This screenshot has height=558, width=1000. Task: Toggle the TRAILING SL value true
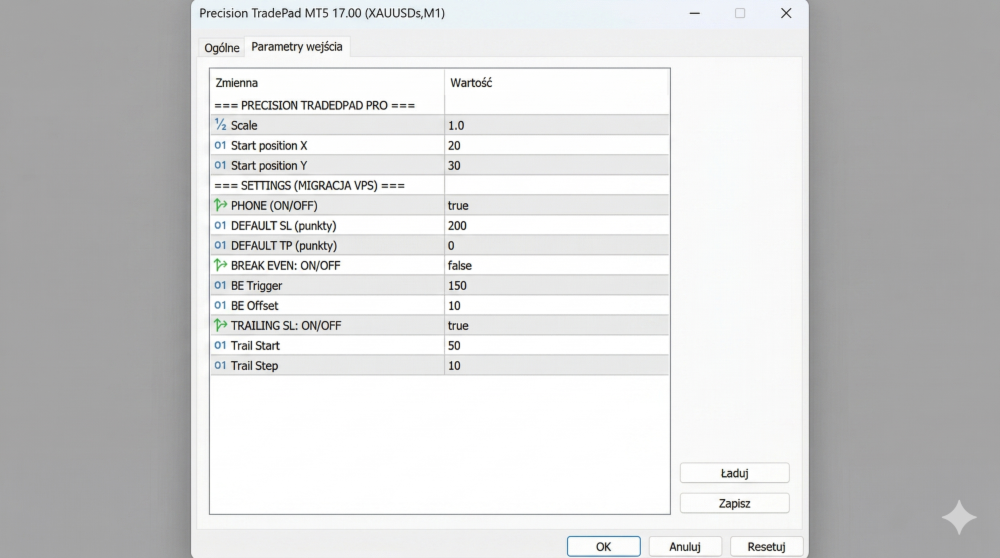557,325
